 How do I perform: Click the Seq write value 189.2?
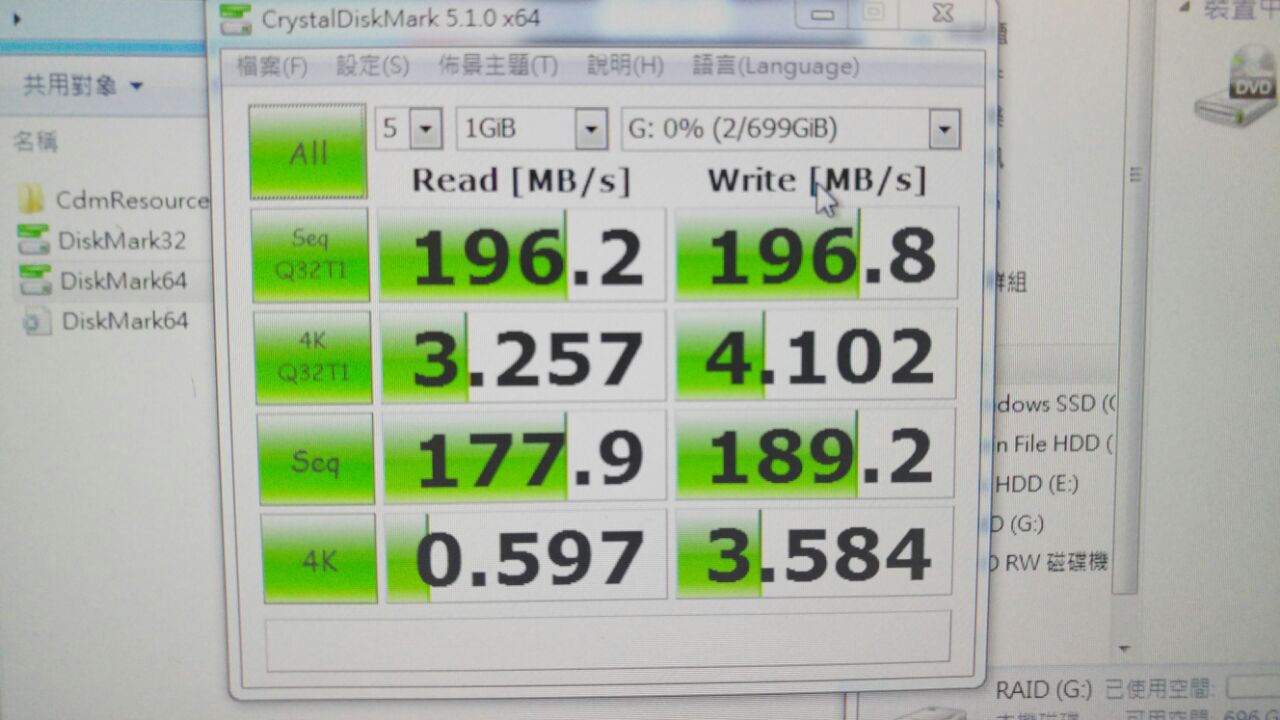(815, 453)
